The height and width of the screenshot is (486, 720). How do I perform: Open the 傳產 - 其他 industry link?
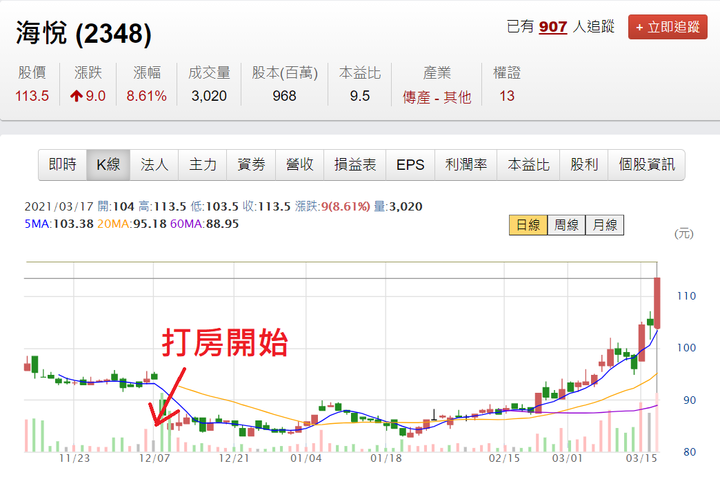437,97
